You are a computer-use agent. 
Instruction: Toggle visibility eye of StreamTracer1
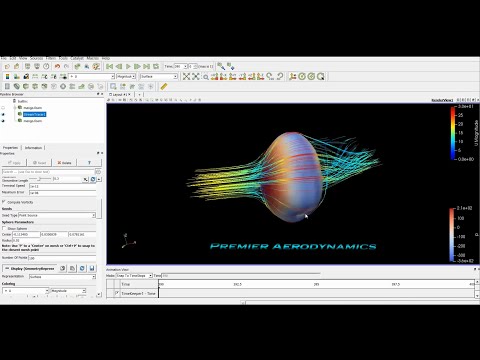[3, 114]
